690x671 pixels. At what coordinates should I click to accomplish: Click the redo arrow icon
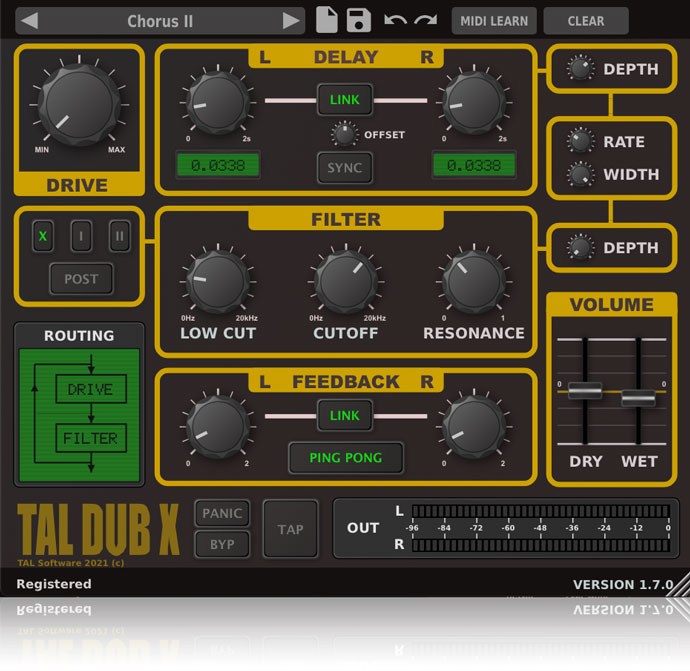coord(426,20)
